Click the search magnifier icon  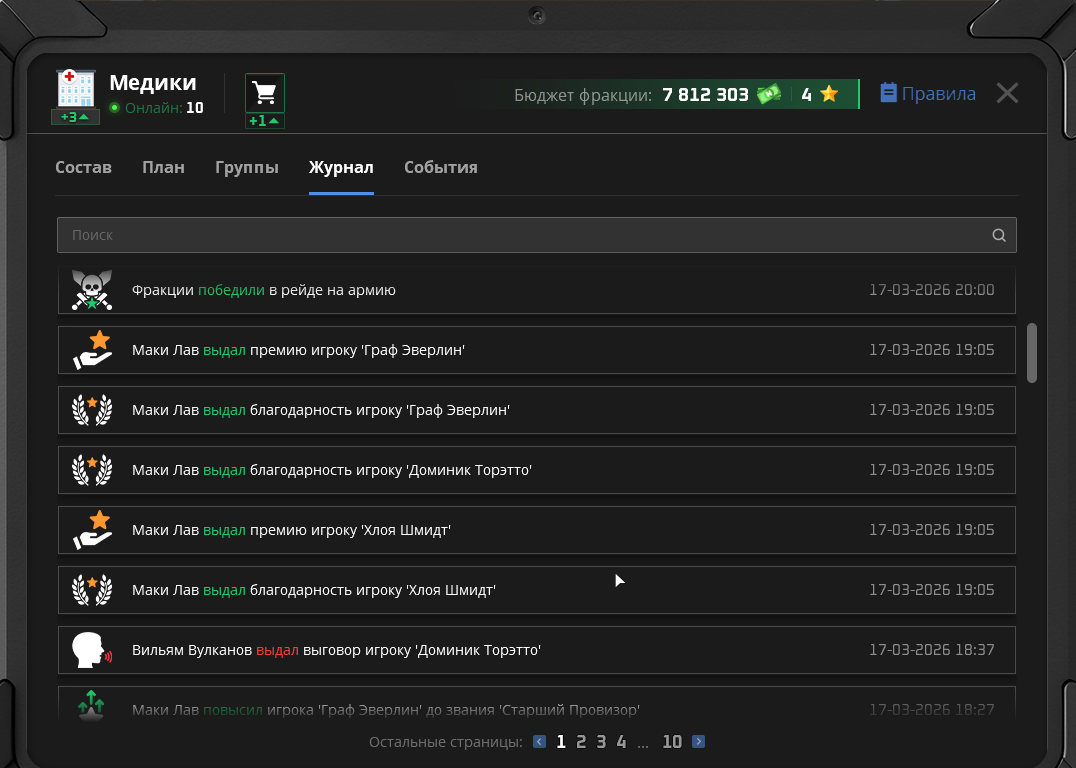[x=998, y=236]
